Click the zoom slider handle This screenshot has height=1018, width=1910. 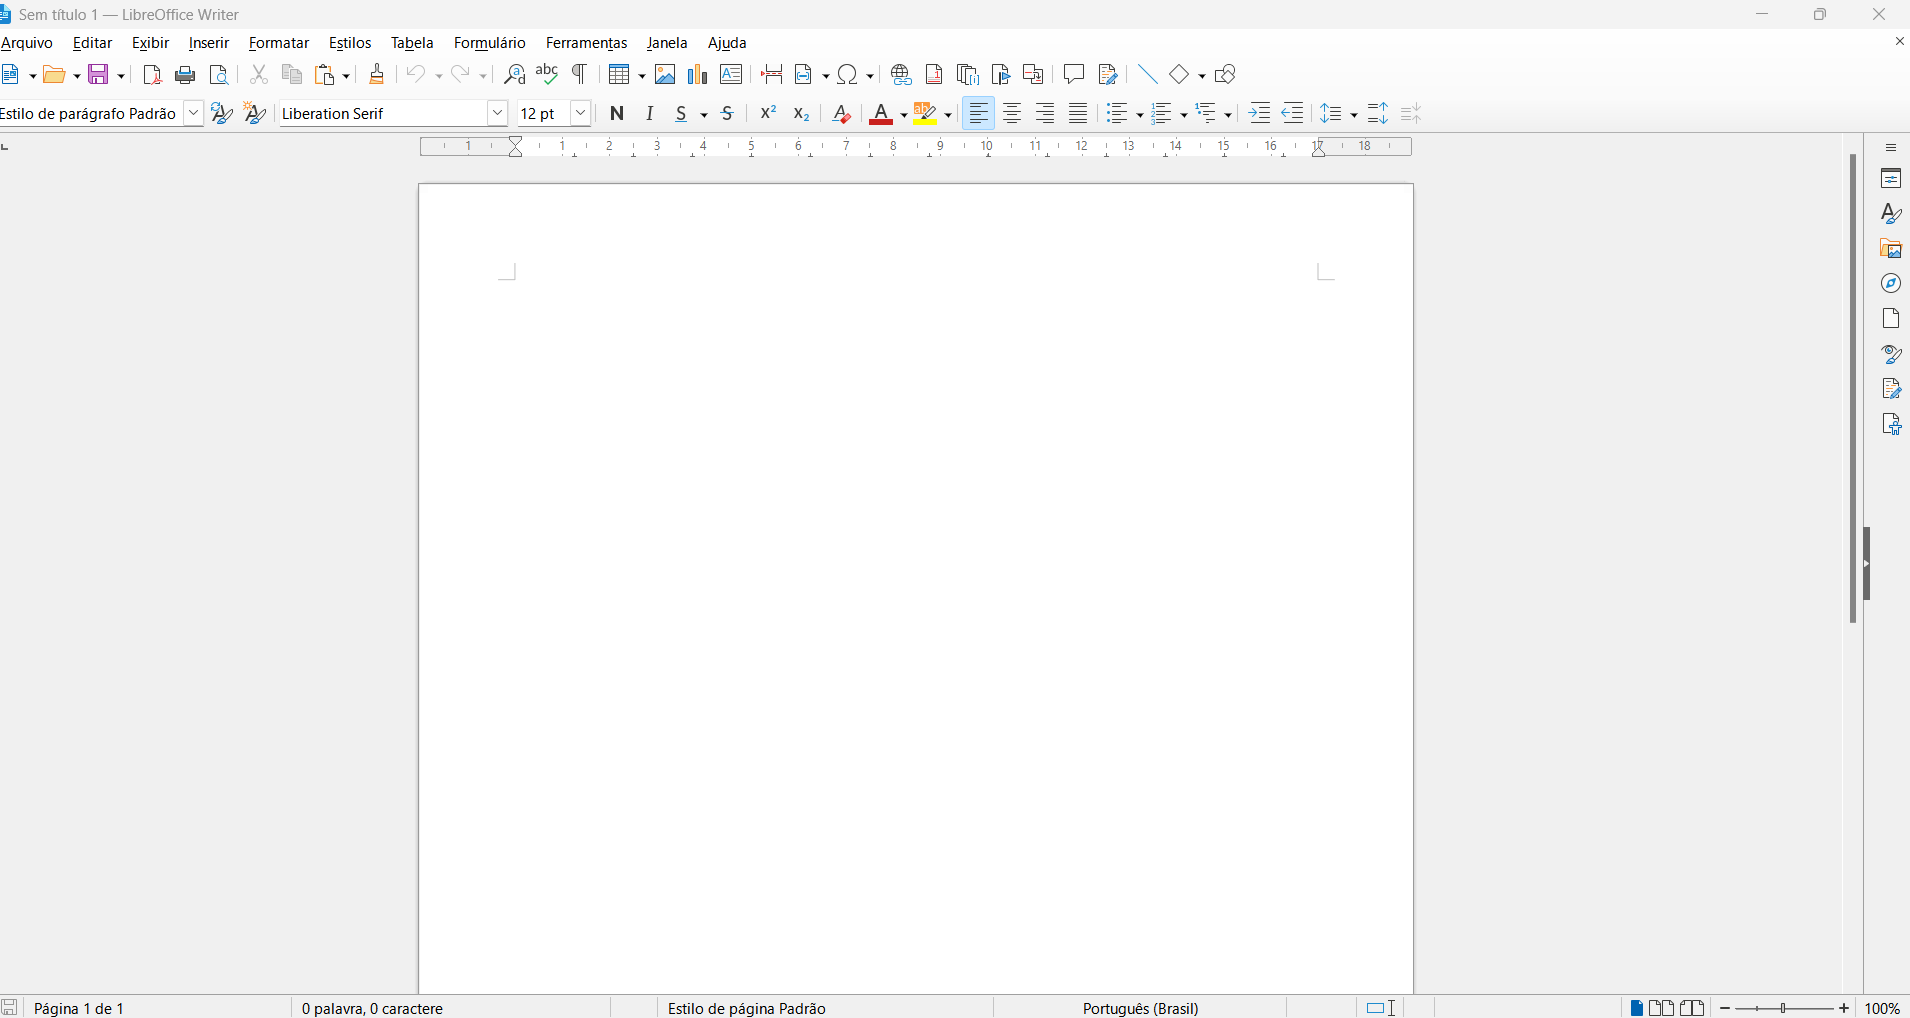[1785, 1008]
